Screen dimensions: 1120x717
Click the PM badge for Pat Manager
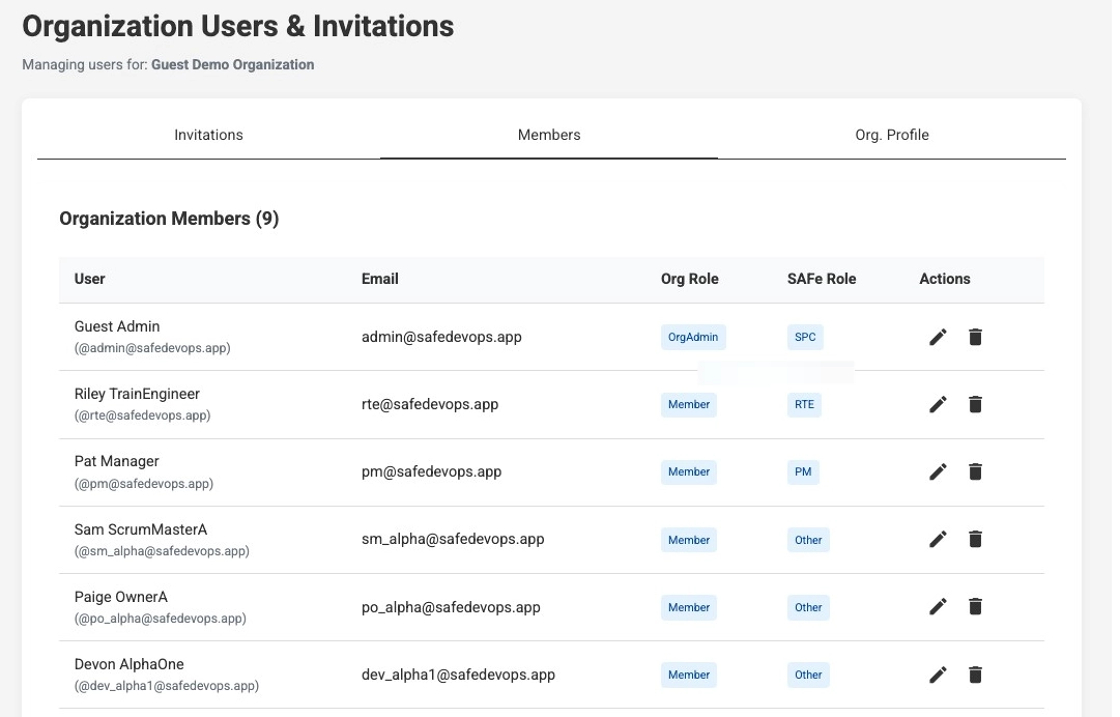[802, 471]
